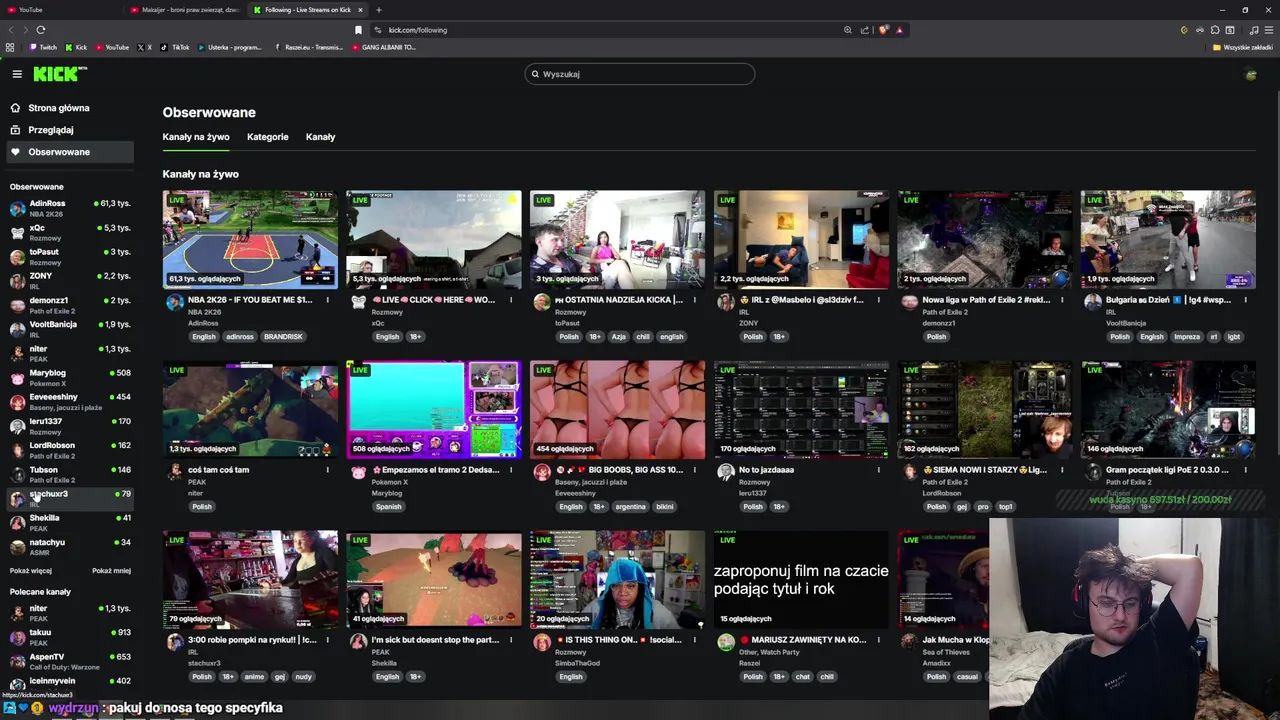Click the user avatar in Kick header
Screen dimensions: 1280x720
[x=1250, y=74]
